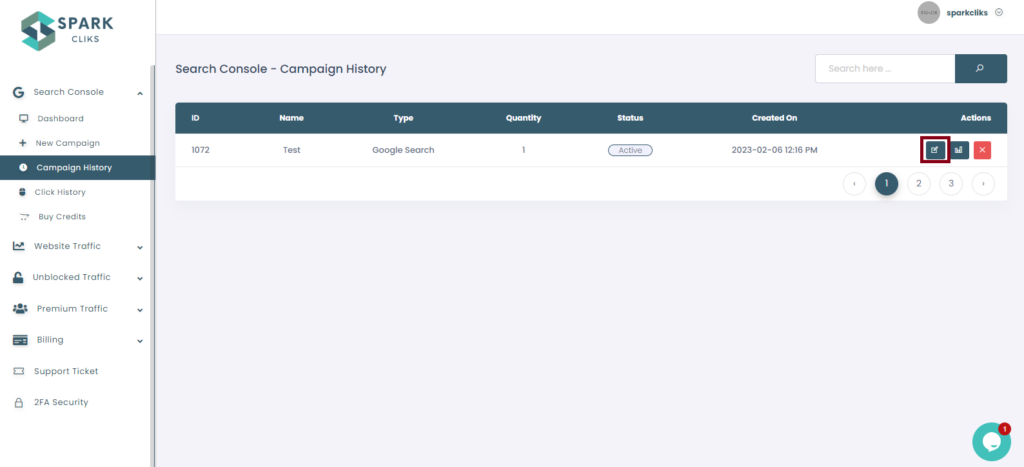
Task: Click the Website Traffic chart icon
Action: (x=19, y=246)
